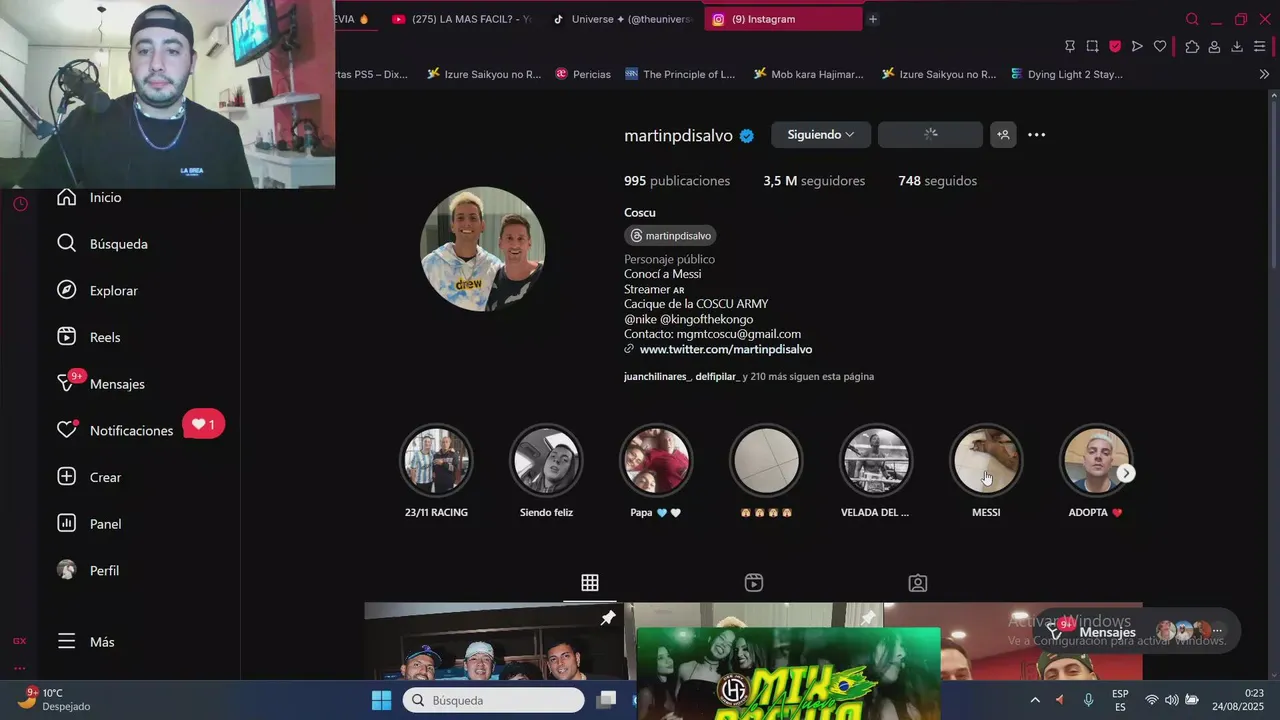Open the browser account profile icon

pyautogui.click(x=1214, y=46)
